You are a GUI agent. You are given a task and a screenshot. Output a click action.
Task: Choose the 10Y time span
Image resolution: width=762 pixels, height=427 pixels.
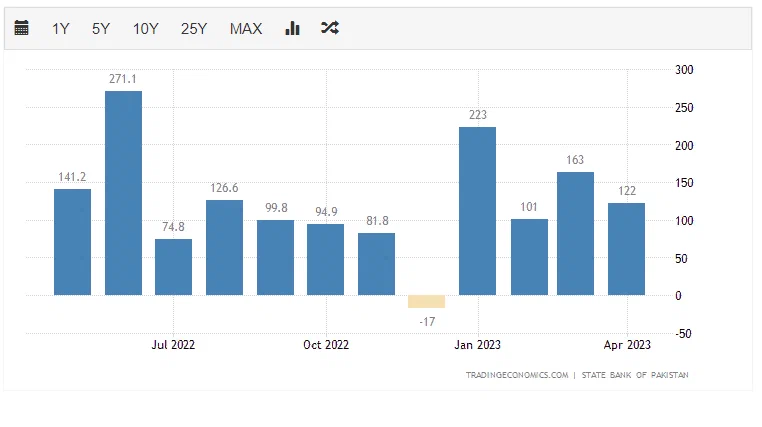[x=146, y=29]
